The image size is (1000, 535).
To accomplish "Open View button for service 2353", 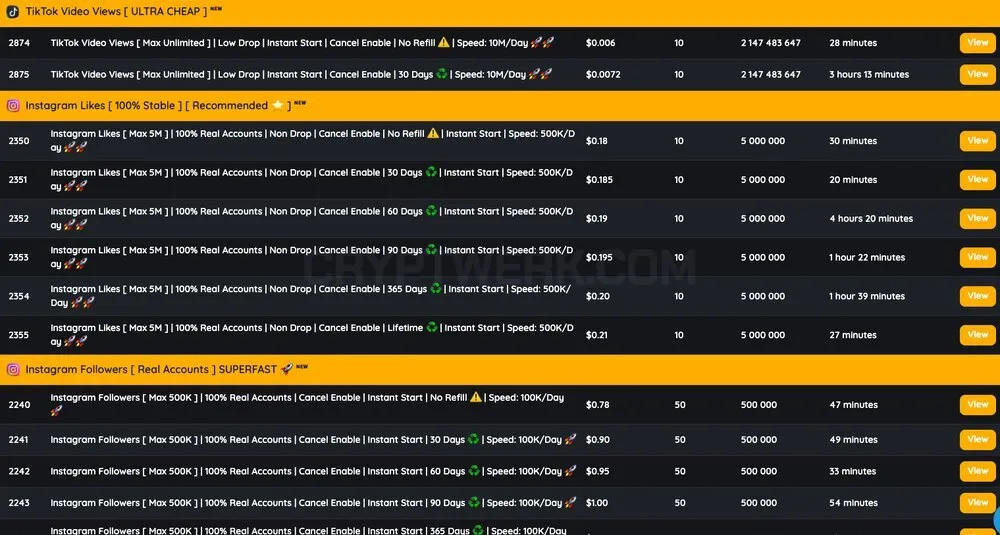I will coord(978,258).
